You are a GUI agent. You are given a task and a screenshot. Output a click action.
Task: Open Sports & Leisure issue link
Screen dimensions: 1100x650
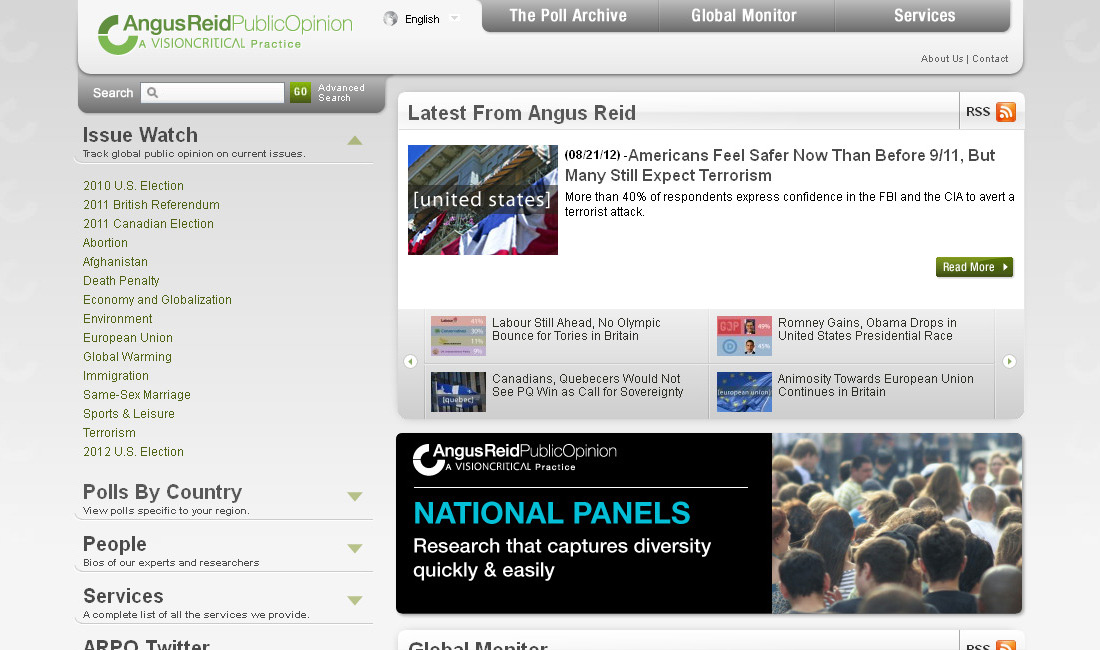click(128, 414)
